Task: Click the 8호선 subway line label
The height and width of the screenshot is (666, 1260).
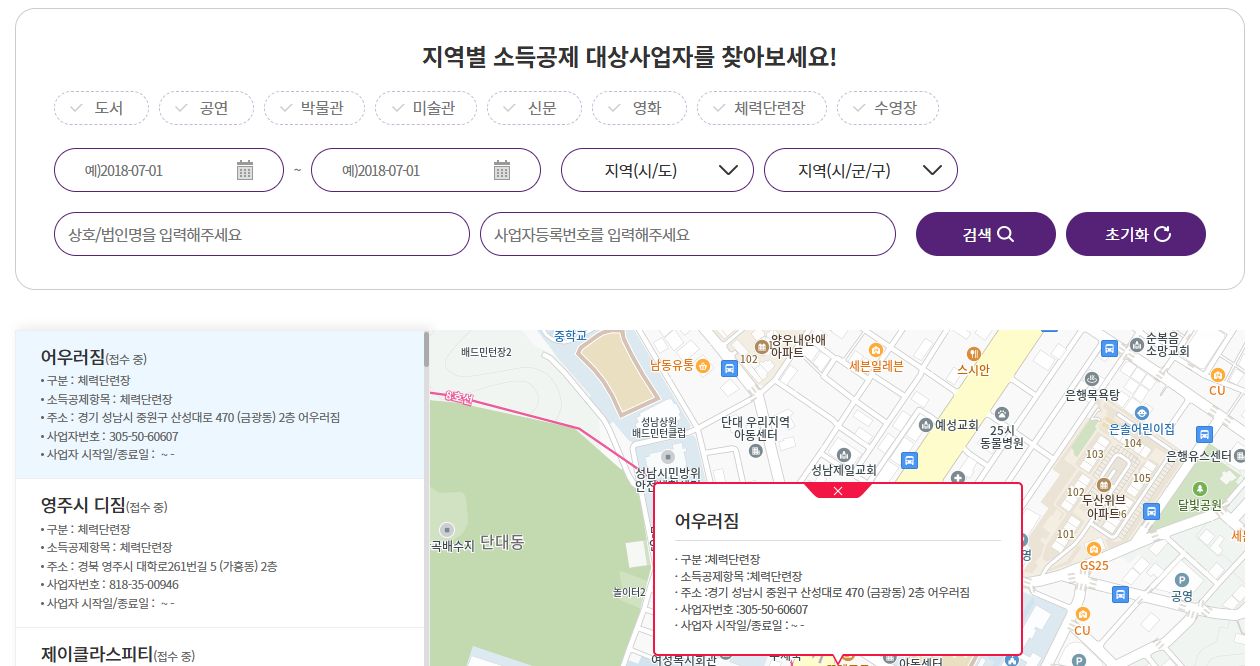Action: 458,400
